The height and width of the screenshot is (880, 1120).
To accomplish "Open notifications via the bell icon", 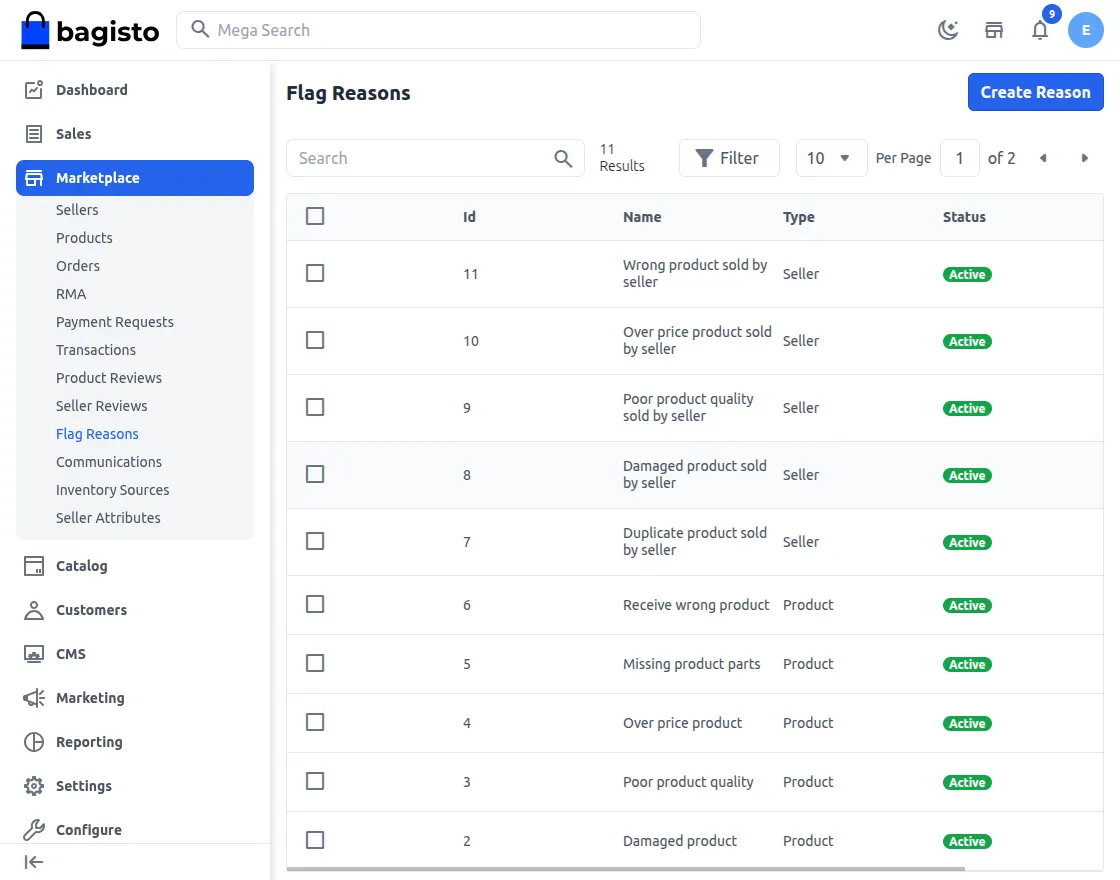I will coord(1040,31).
